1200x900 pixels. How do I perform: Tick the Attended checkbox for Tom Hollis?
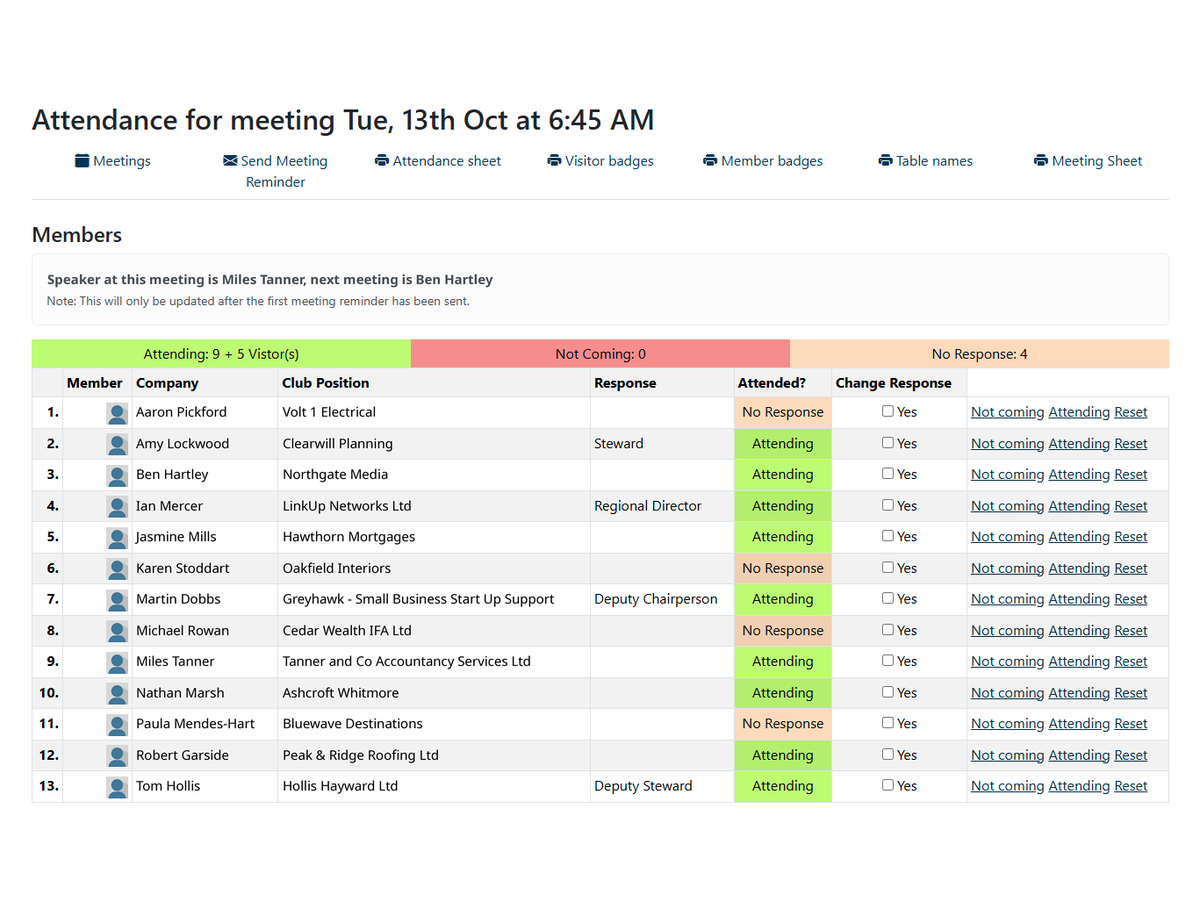tap(888, 785)
